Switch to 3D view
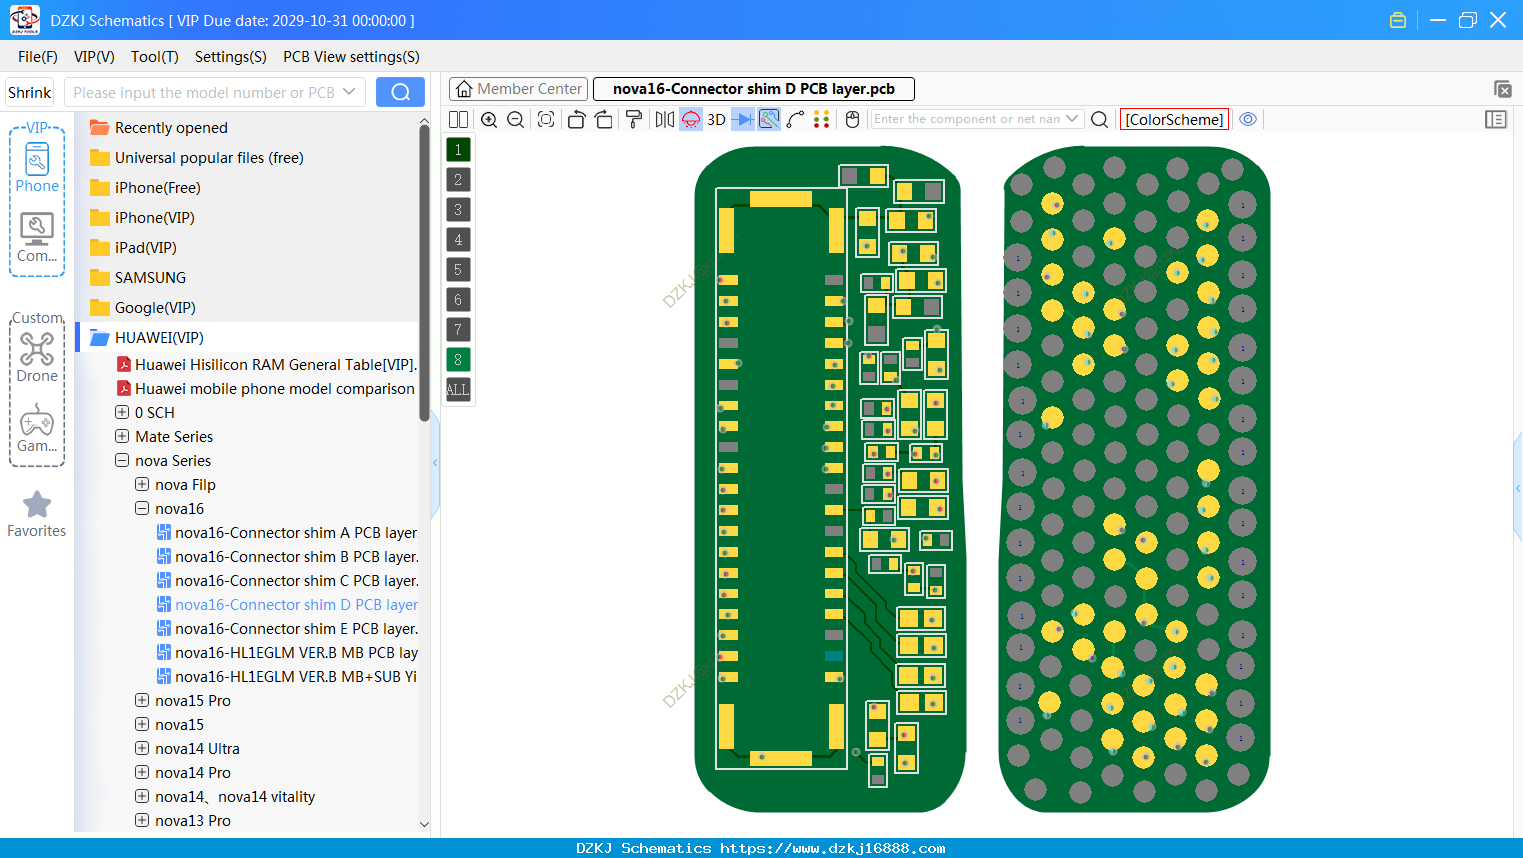1523x858 pixels. click(x=716, y=119)
